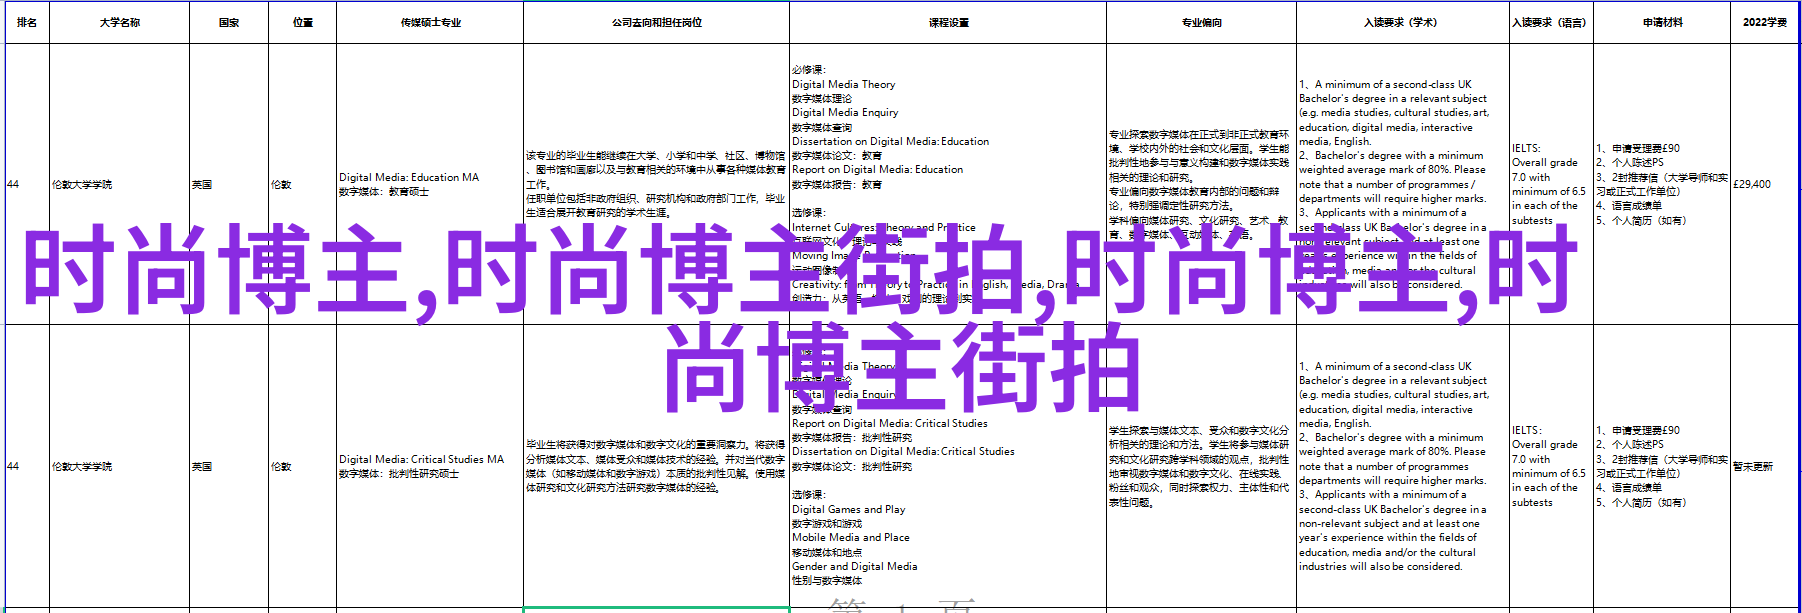Click the 国家 column header

tap(229, 22)
